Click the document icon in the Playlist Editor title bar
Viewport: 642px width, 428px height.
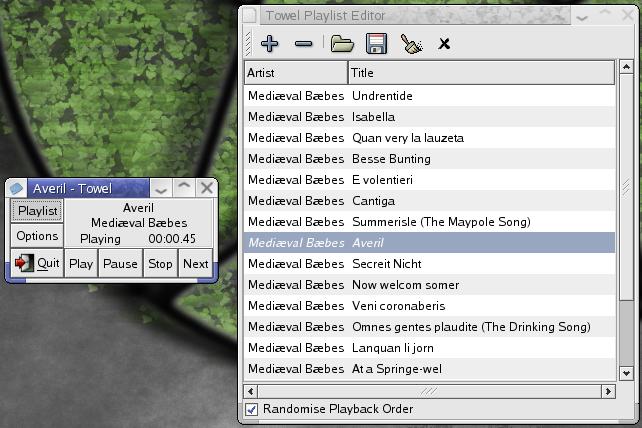pos(249,16)
